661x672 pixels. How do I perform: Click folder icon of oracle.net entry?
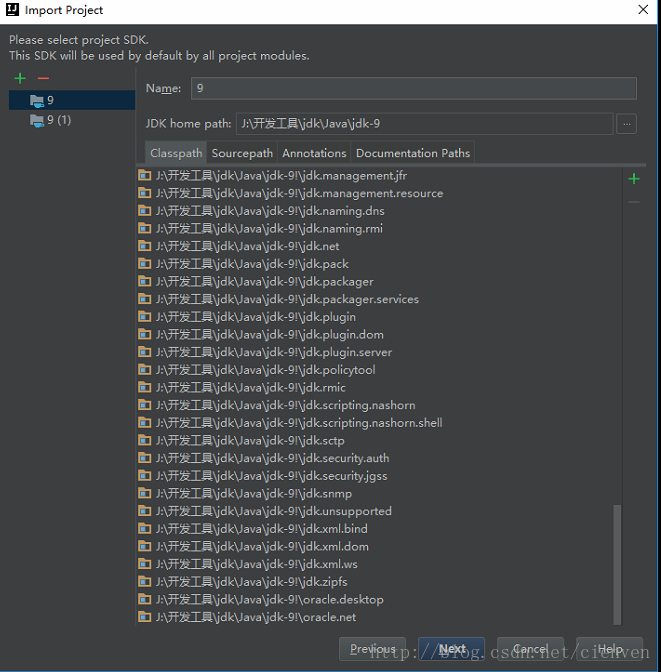(144, 617)
